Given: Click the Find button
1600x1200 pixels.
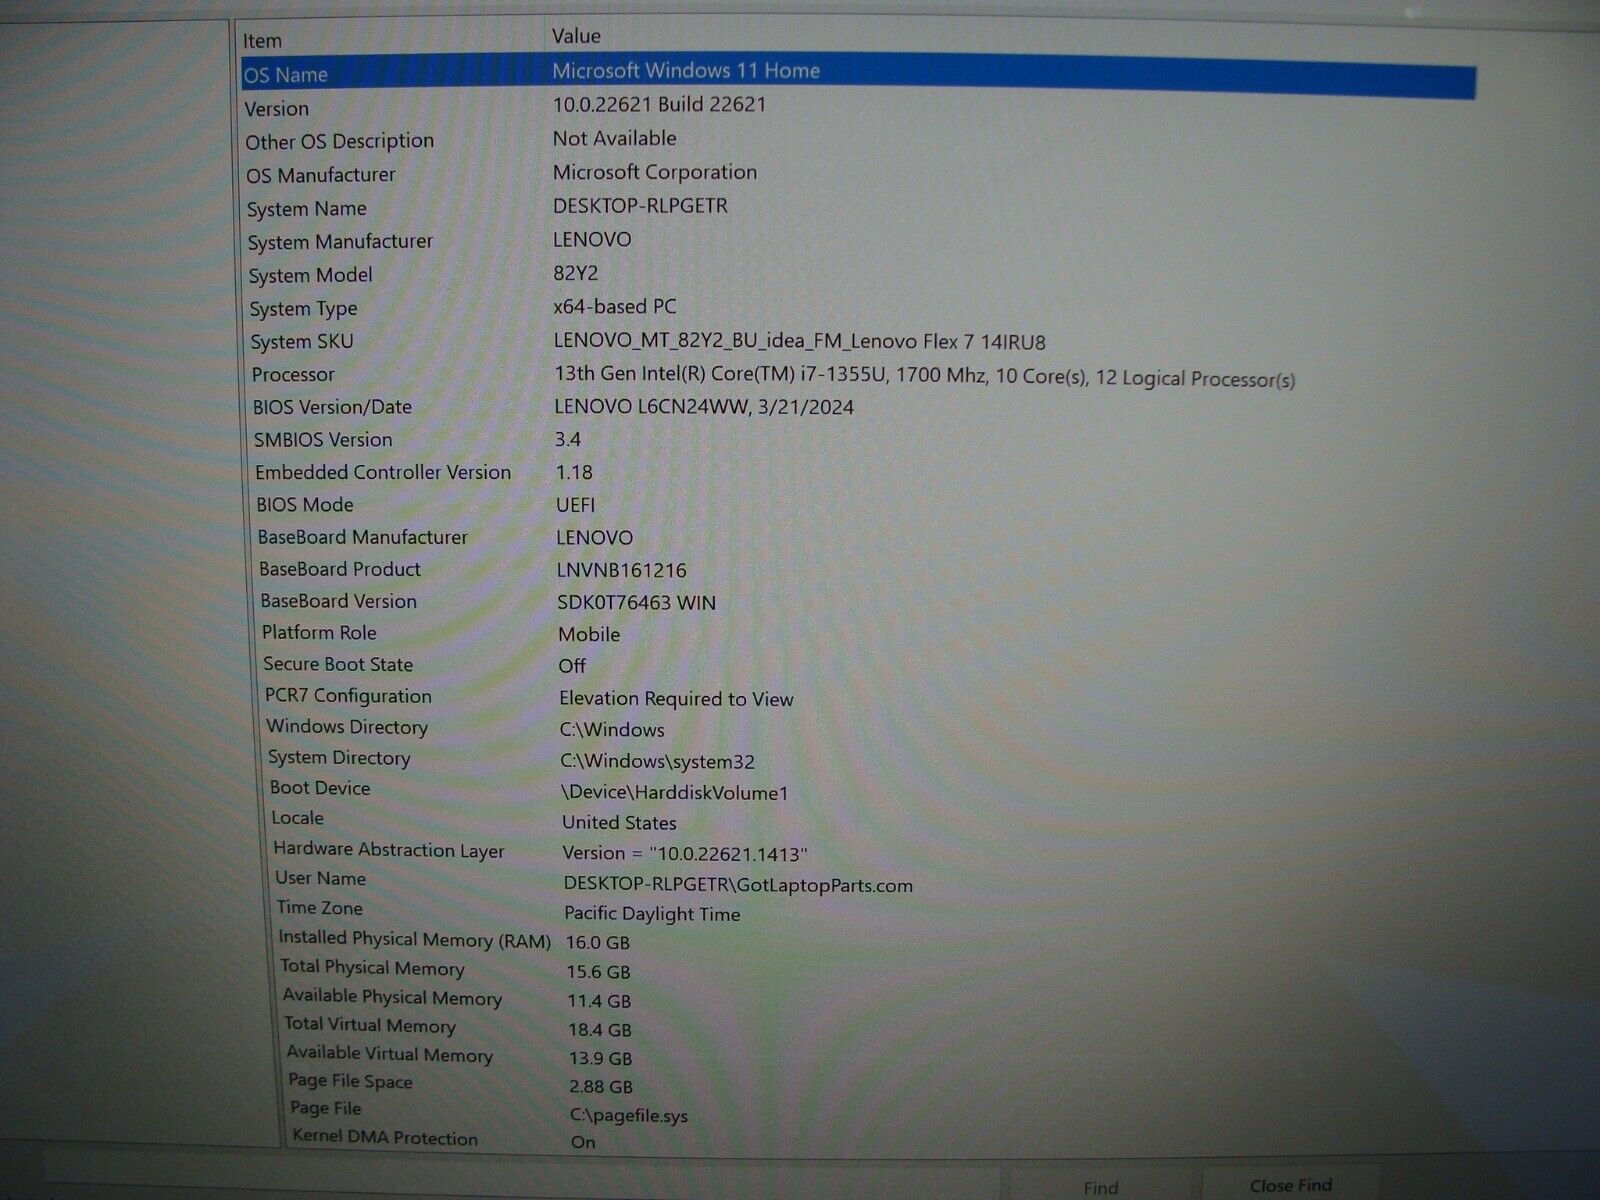Looking at the screenshot, I should coord(1100,1187).
